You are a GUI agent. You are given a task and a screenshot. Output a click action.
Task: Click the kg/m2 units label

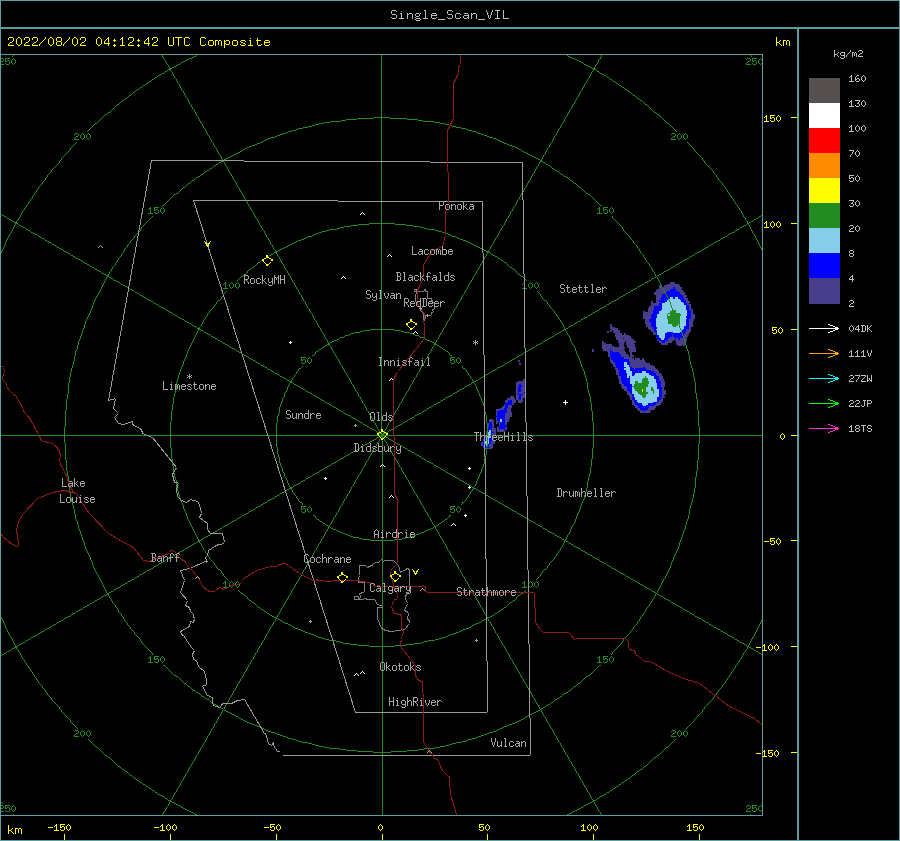pyautogui.click(x=848, y=54)
